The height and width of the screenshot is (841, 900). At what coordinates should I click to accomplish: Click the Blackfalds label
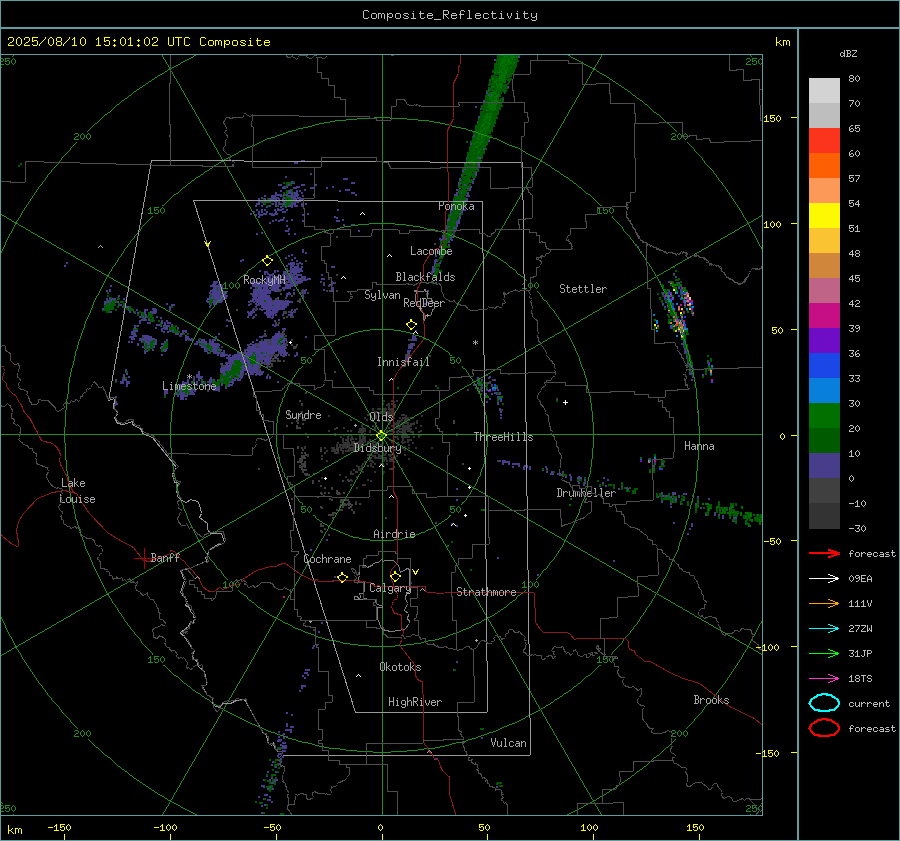click(425, 277)
